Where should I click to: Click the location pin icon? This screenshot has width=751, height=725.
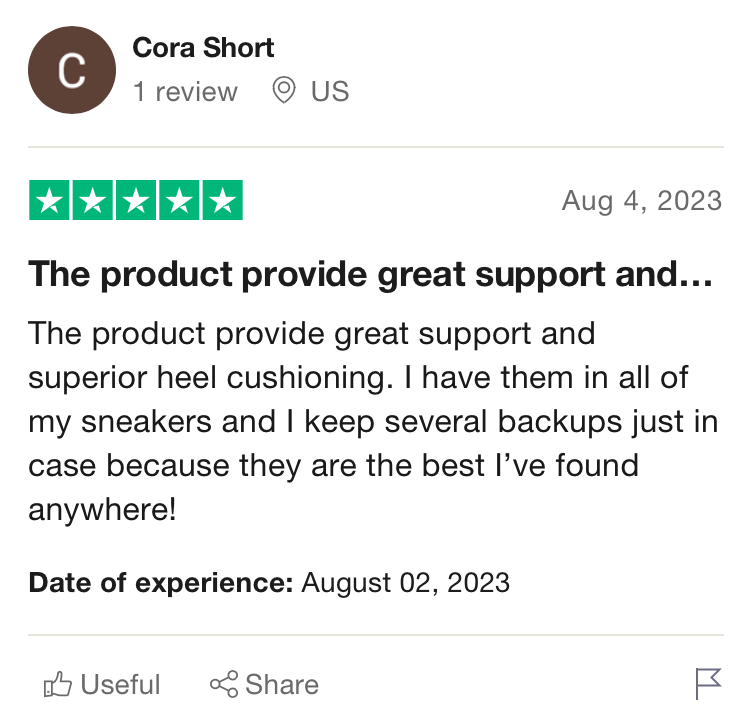284,90
